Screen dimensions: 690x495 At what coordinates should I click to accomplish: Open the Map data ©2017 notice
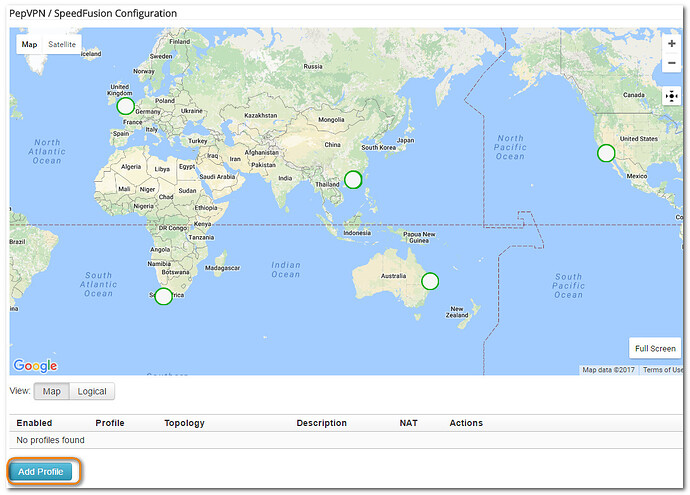click(x=608, y=370)
